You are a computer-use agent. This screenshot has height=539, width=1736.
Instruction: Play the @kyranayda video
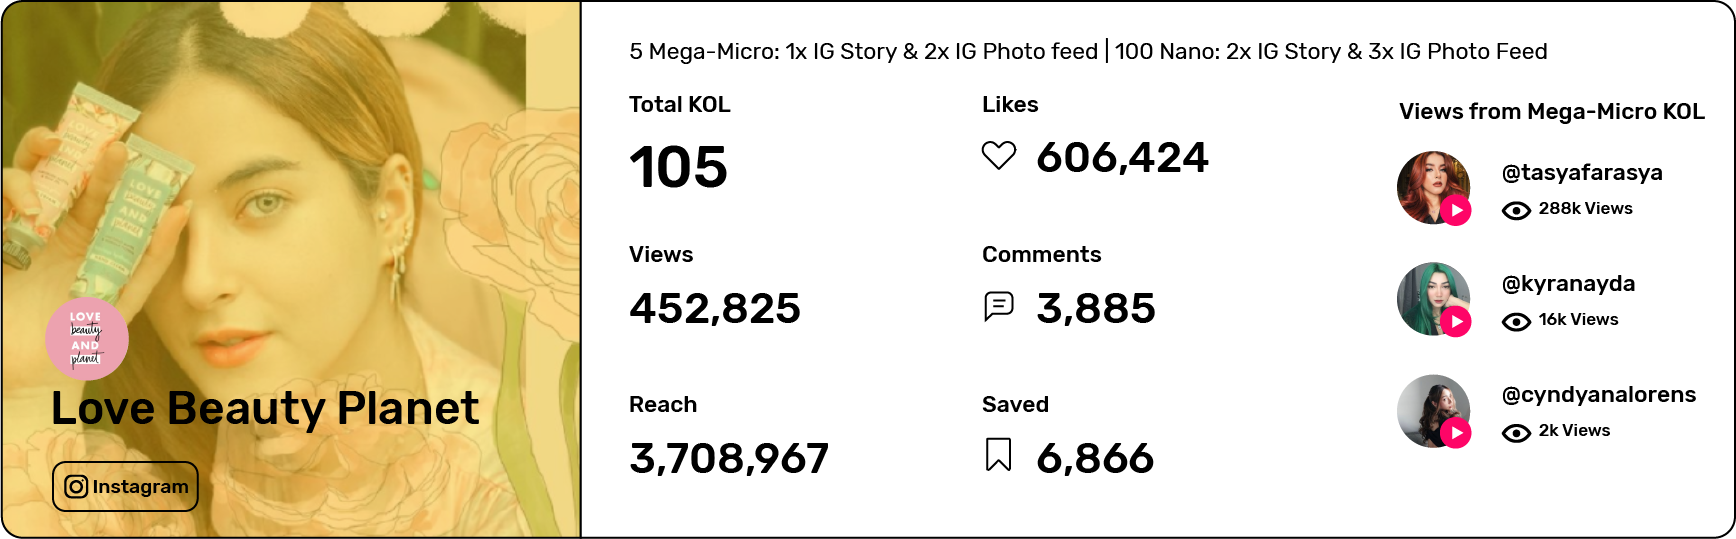coord(1456,322)
